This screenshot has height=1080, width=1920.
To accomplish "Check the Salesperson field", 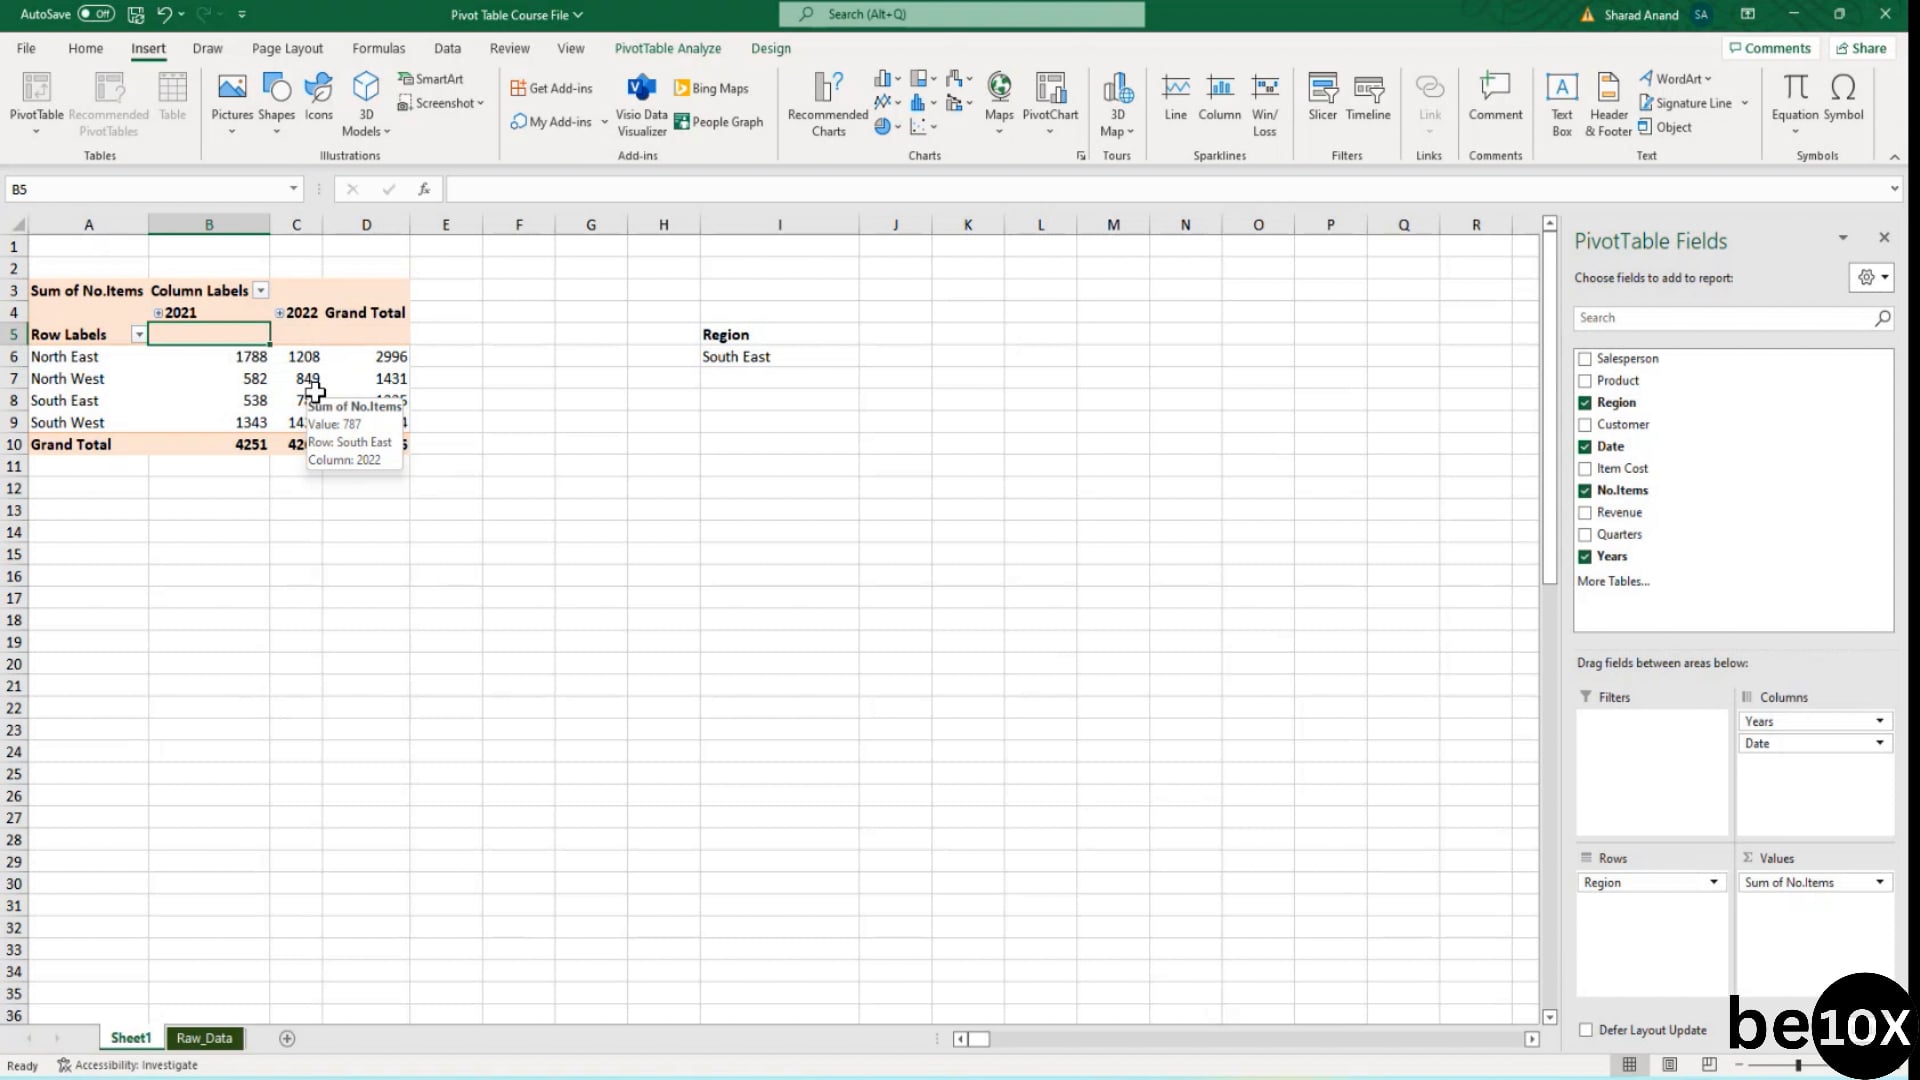I will [x=1585, y=359].
